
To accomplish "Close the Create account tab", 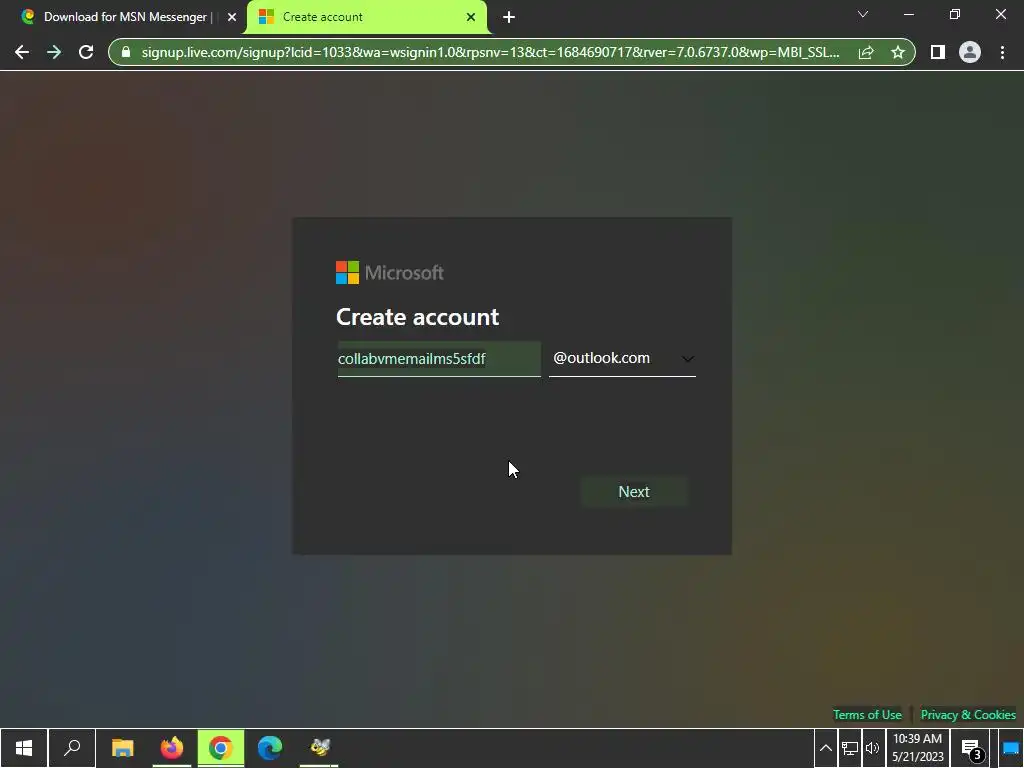I will pyautogui.click(x=471, y=17).
